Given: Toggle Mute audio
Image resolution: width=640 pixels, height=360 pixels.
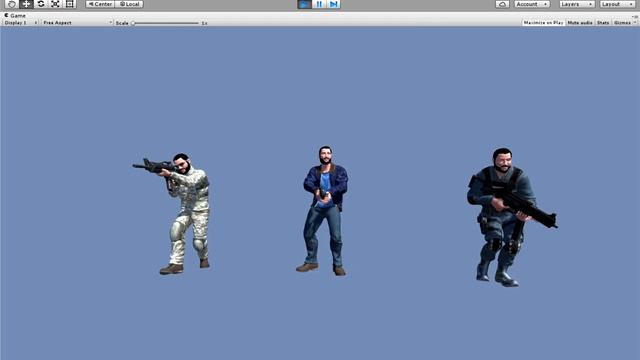Looking at the screenshot, I should pyautogui.click(x=580, y=23).
